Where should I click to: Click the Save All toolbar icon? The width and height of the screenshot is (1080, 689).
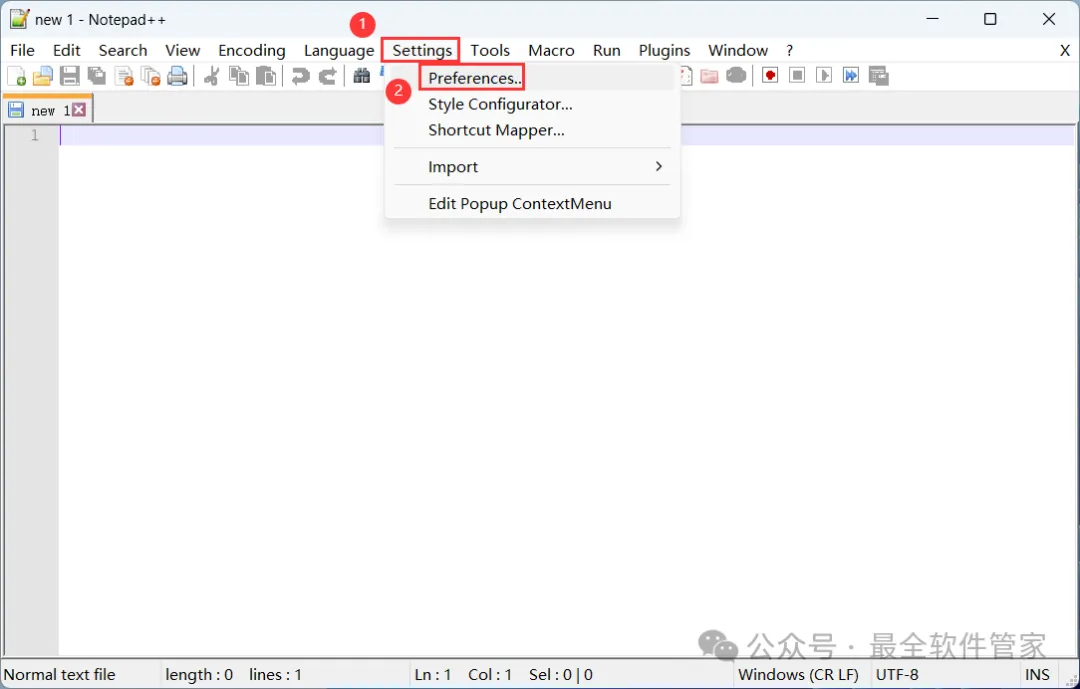pyautogui.click(x=97, y=76)
